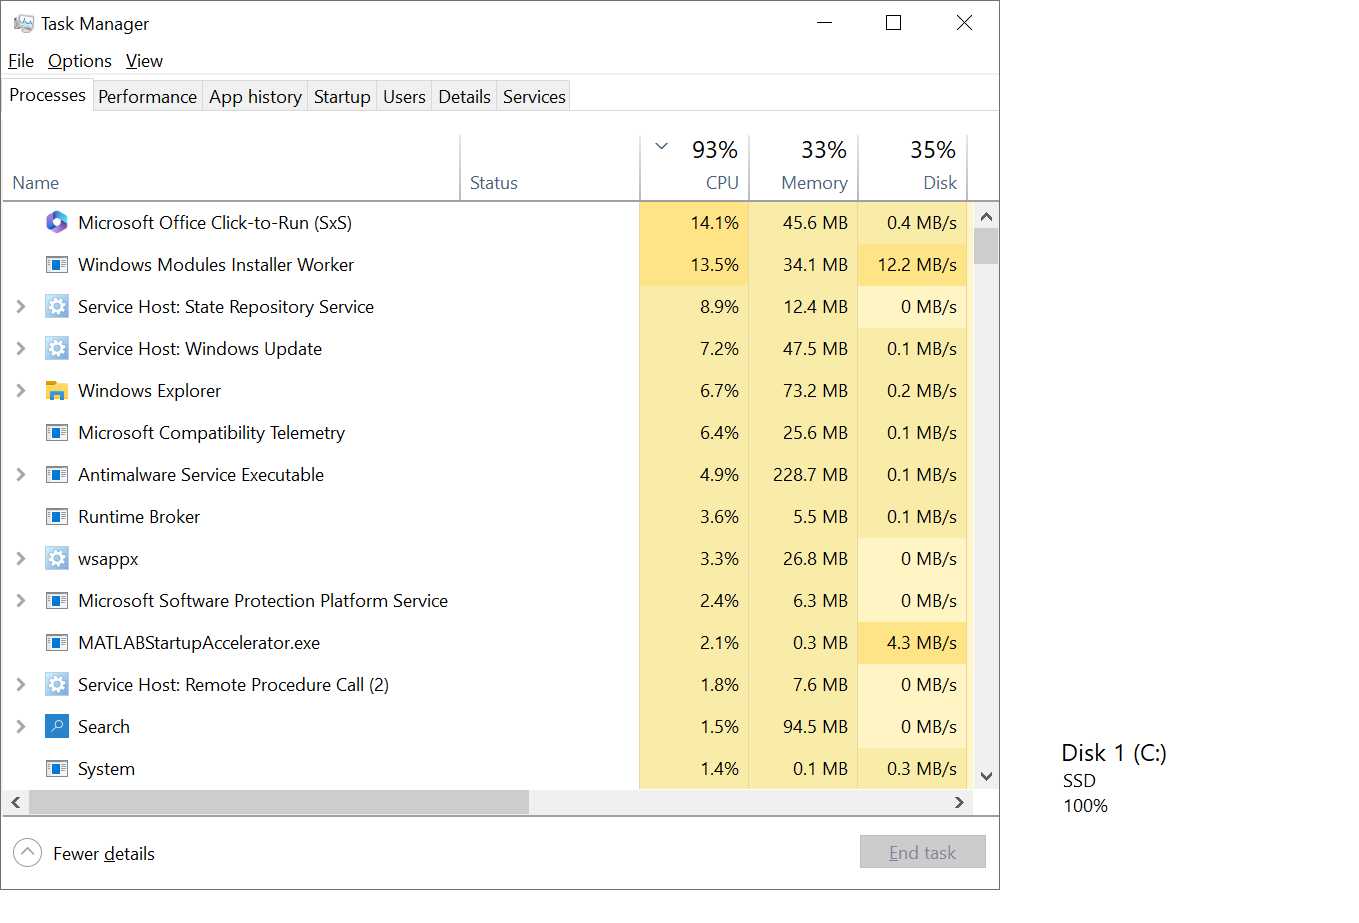Click Fewer details
The height and width of the screenshot is (923, 1359).
(104, 853)
